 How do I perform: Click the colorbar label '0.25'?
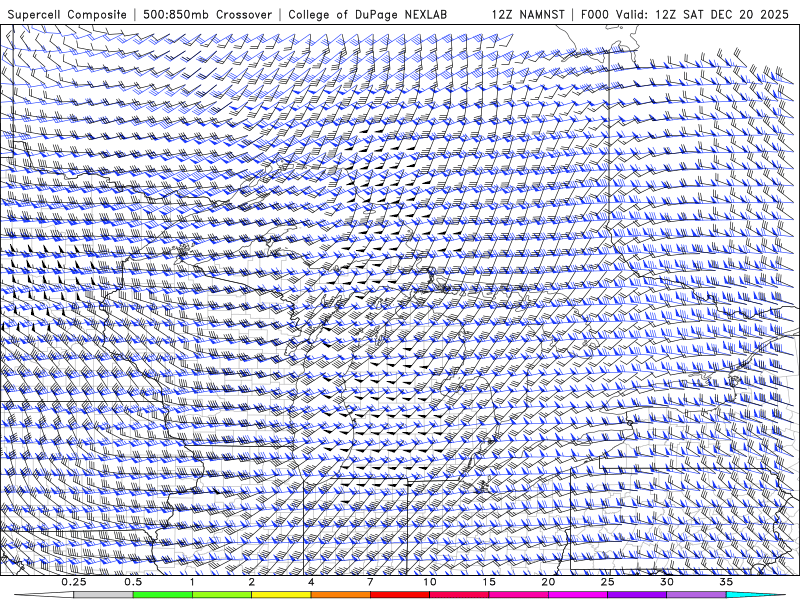pos(73,582)
